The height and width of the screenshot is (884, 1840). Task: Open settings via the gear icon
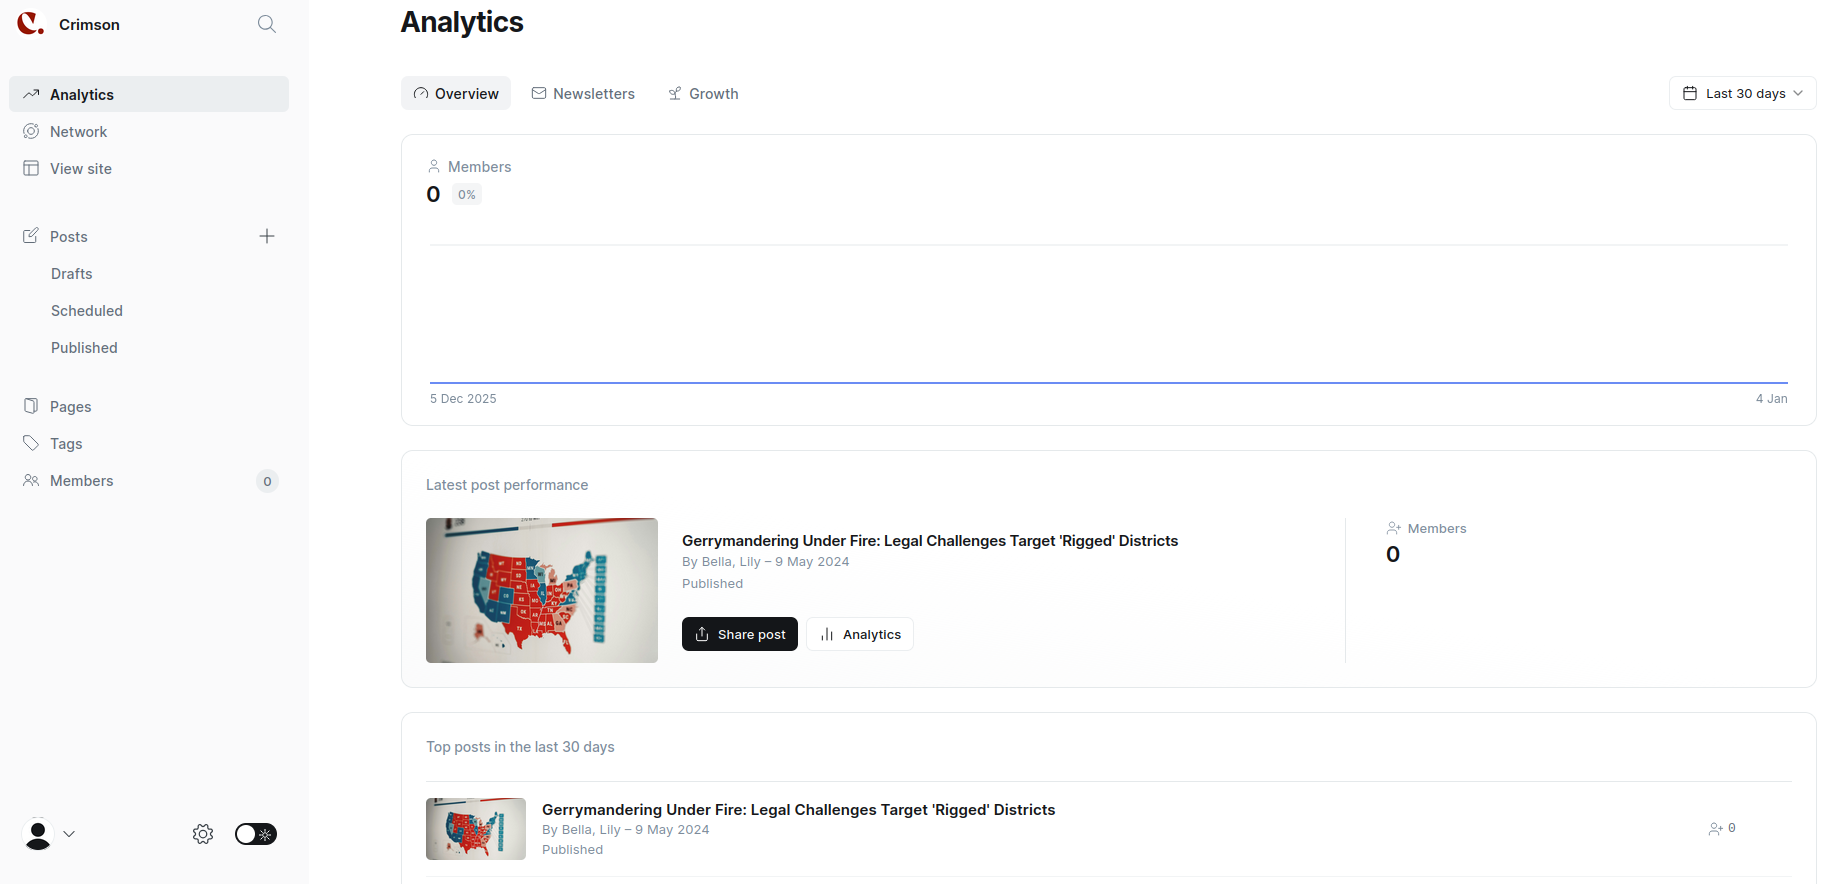coord(203,834)
